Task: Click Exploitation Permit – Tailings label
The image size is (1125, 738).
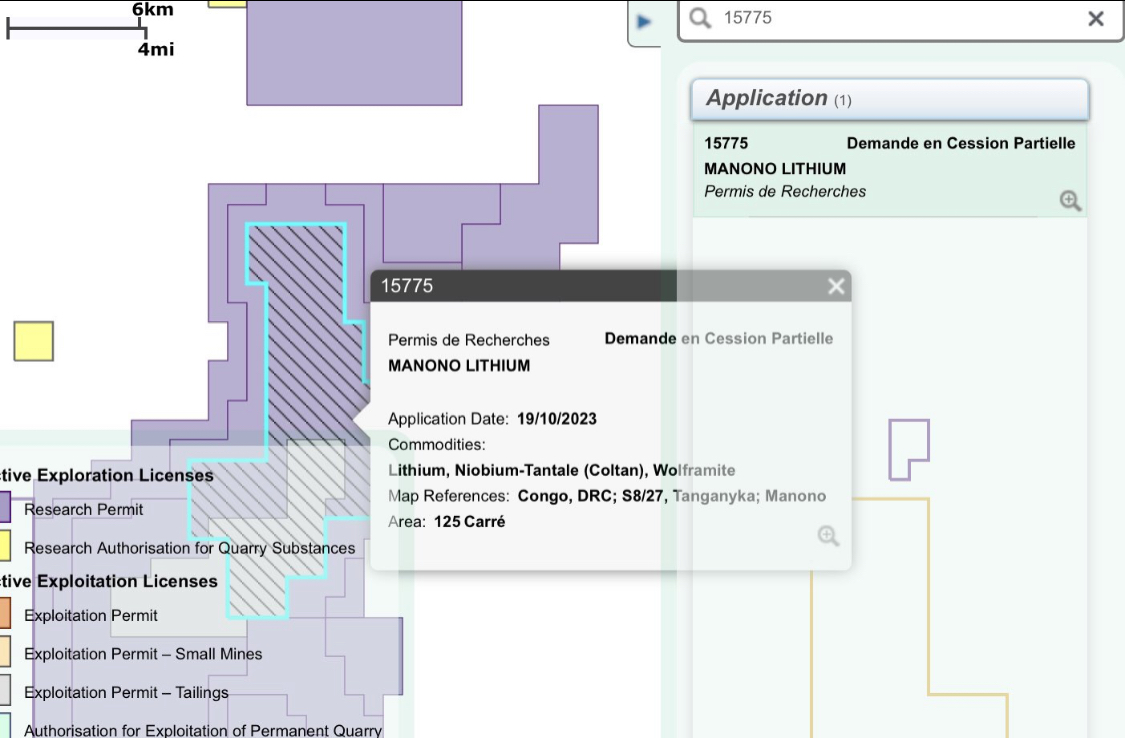Action: 126,693
